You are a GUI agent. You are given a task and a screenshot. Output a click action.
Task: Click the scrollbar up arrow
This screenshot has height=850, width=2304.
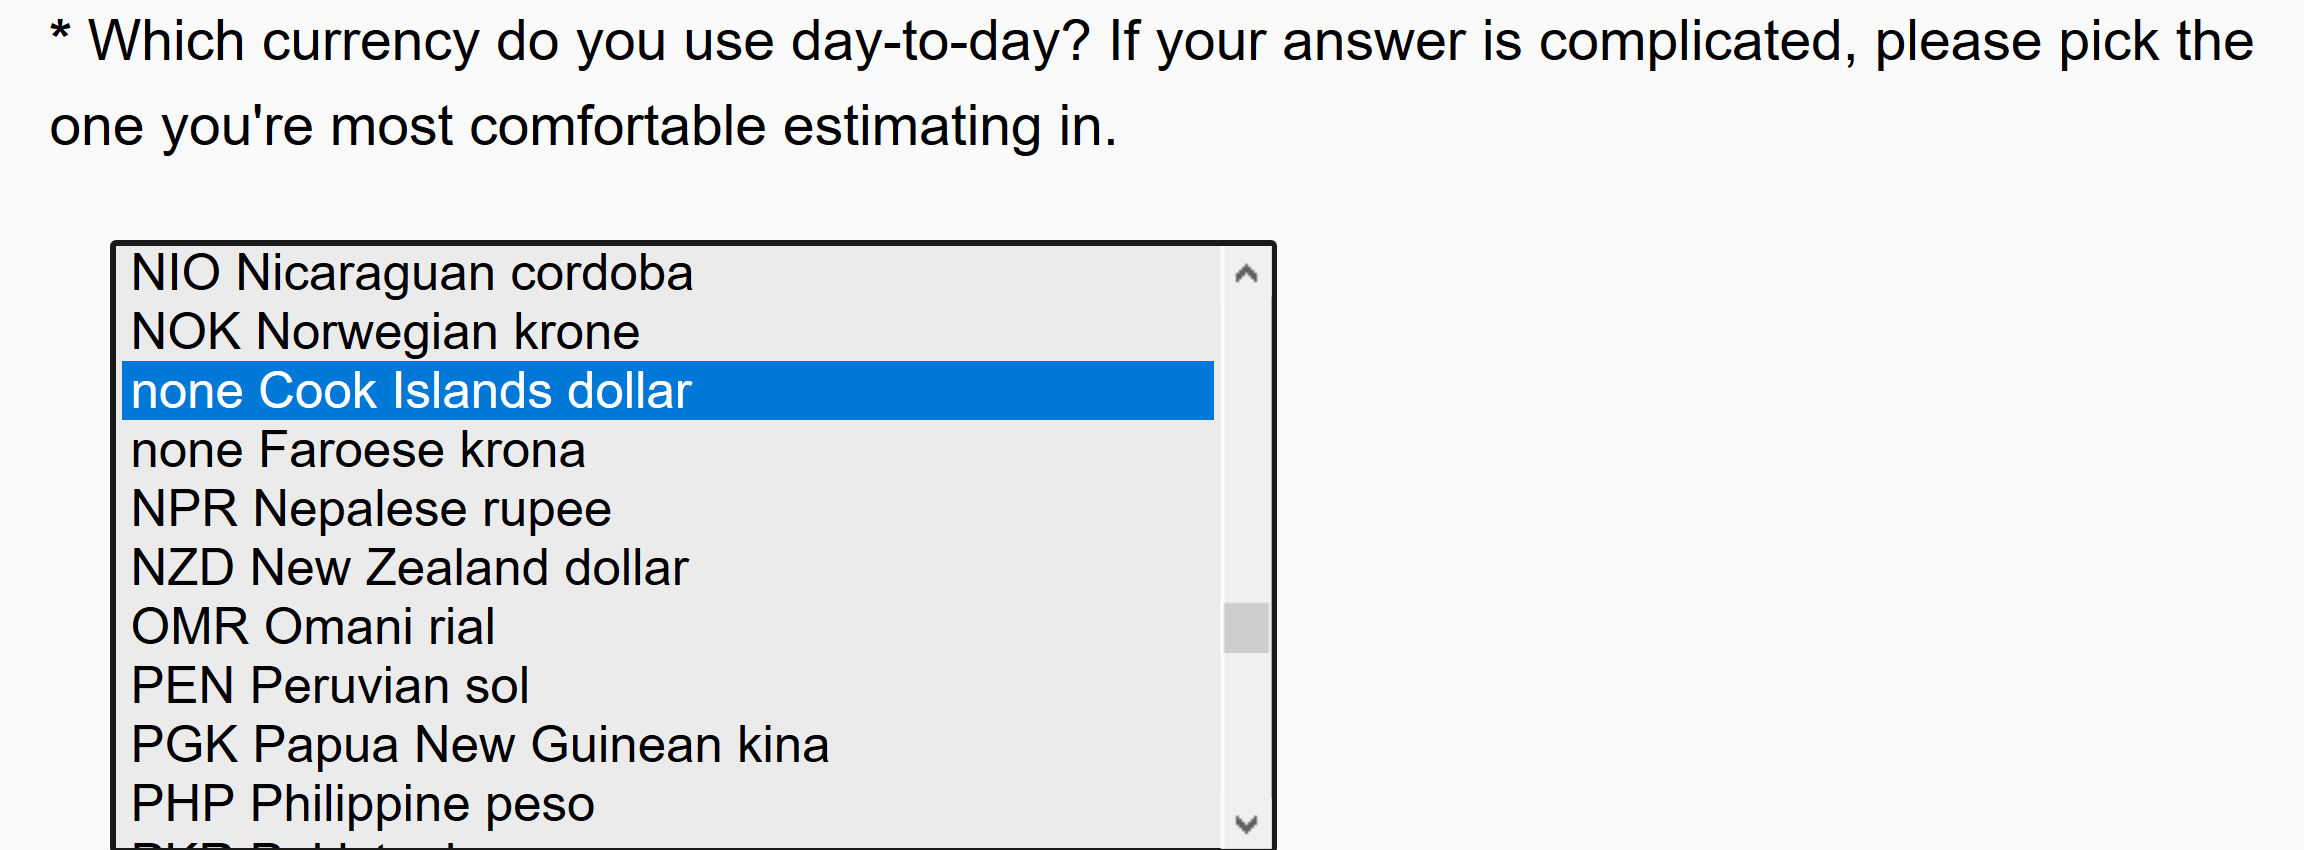click(1246, 273)
